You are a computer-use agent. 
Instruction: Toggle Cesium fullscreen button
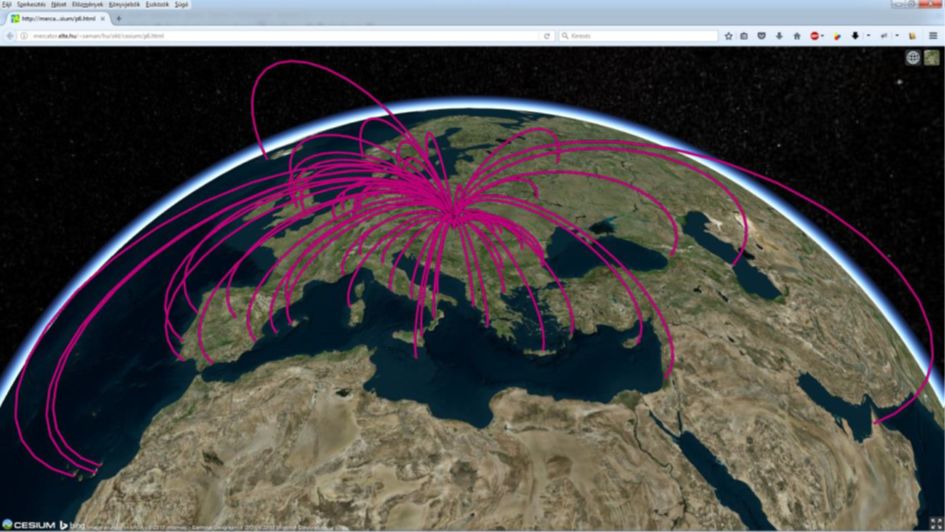tap(936, 524)
